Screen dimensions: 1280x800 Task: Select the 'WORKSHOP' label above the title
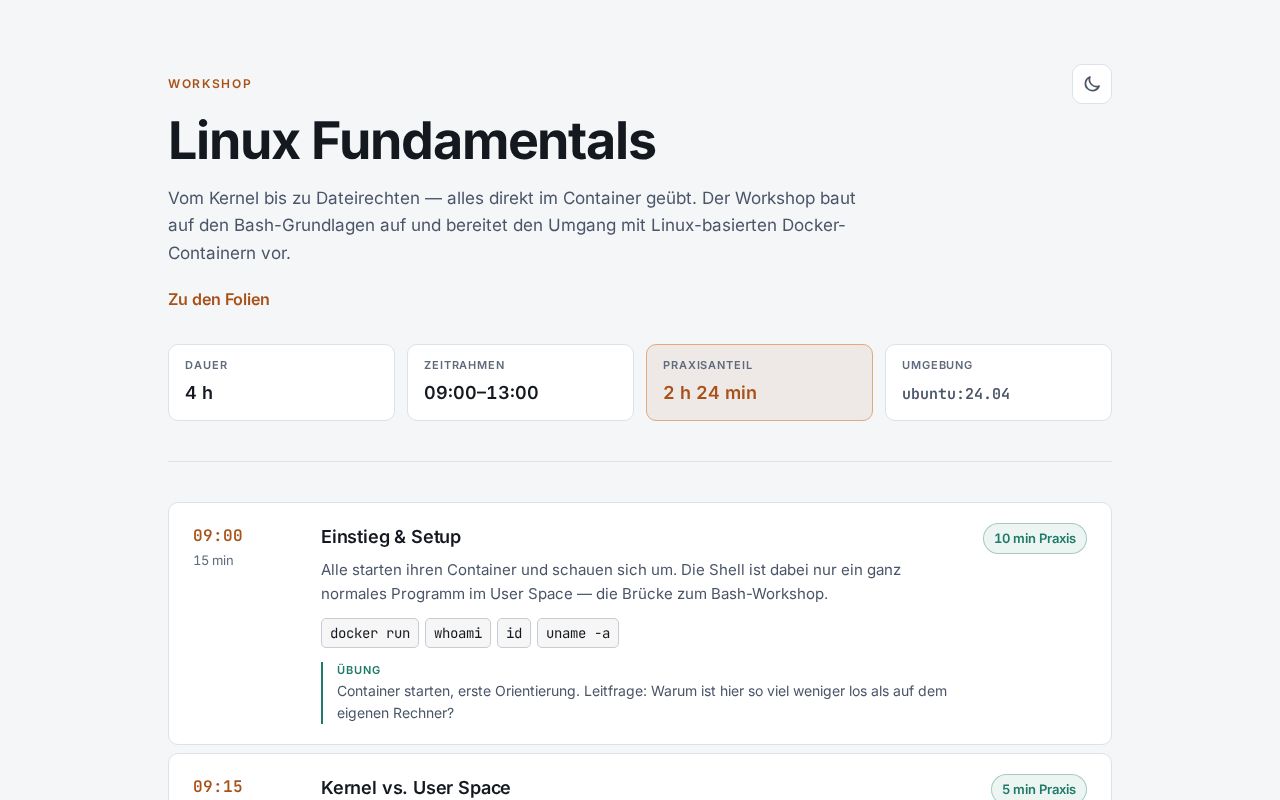[210, 84]
